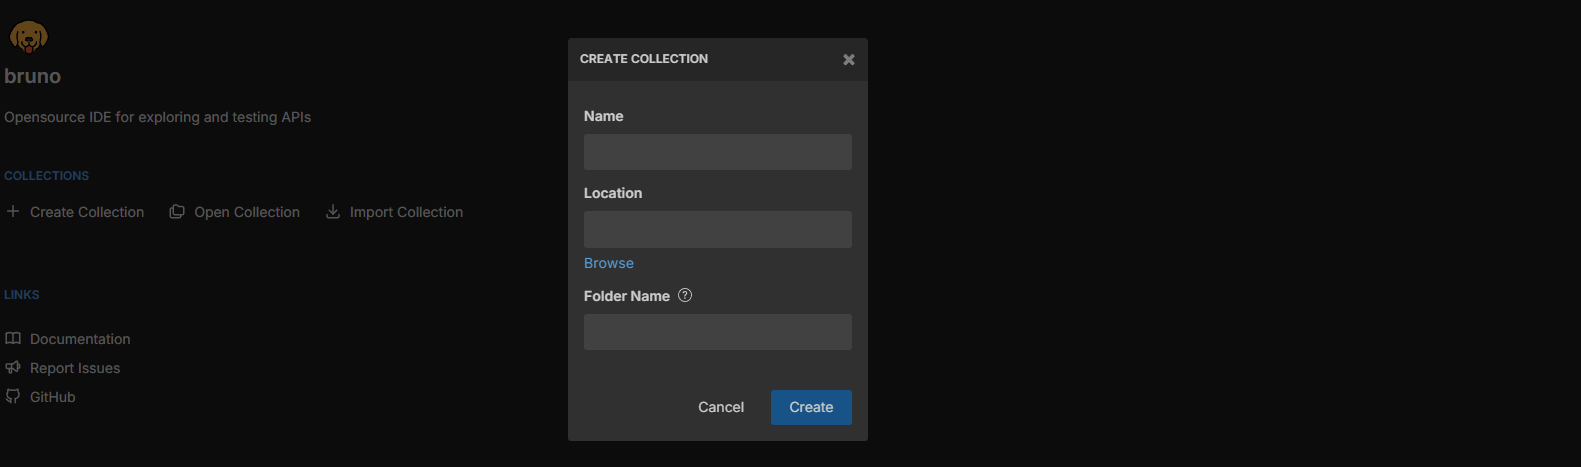Select the Import Collection link

[406, 212]
